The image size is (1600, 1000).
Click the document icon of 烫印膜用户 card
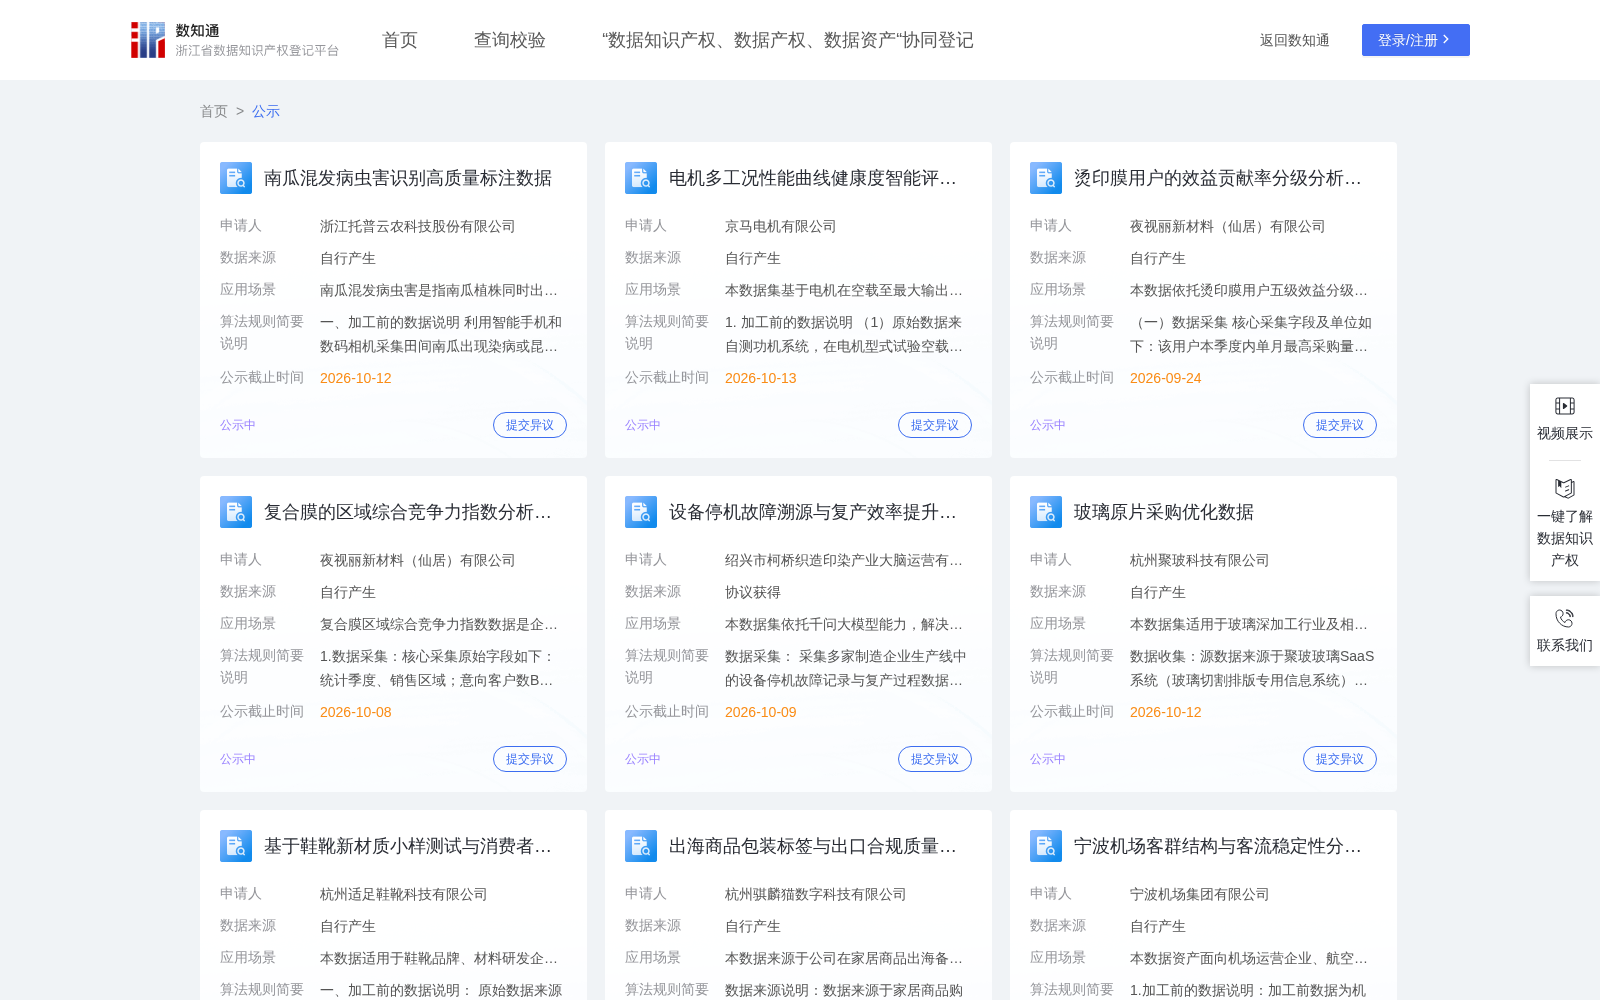(x=1046, y=178)
